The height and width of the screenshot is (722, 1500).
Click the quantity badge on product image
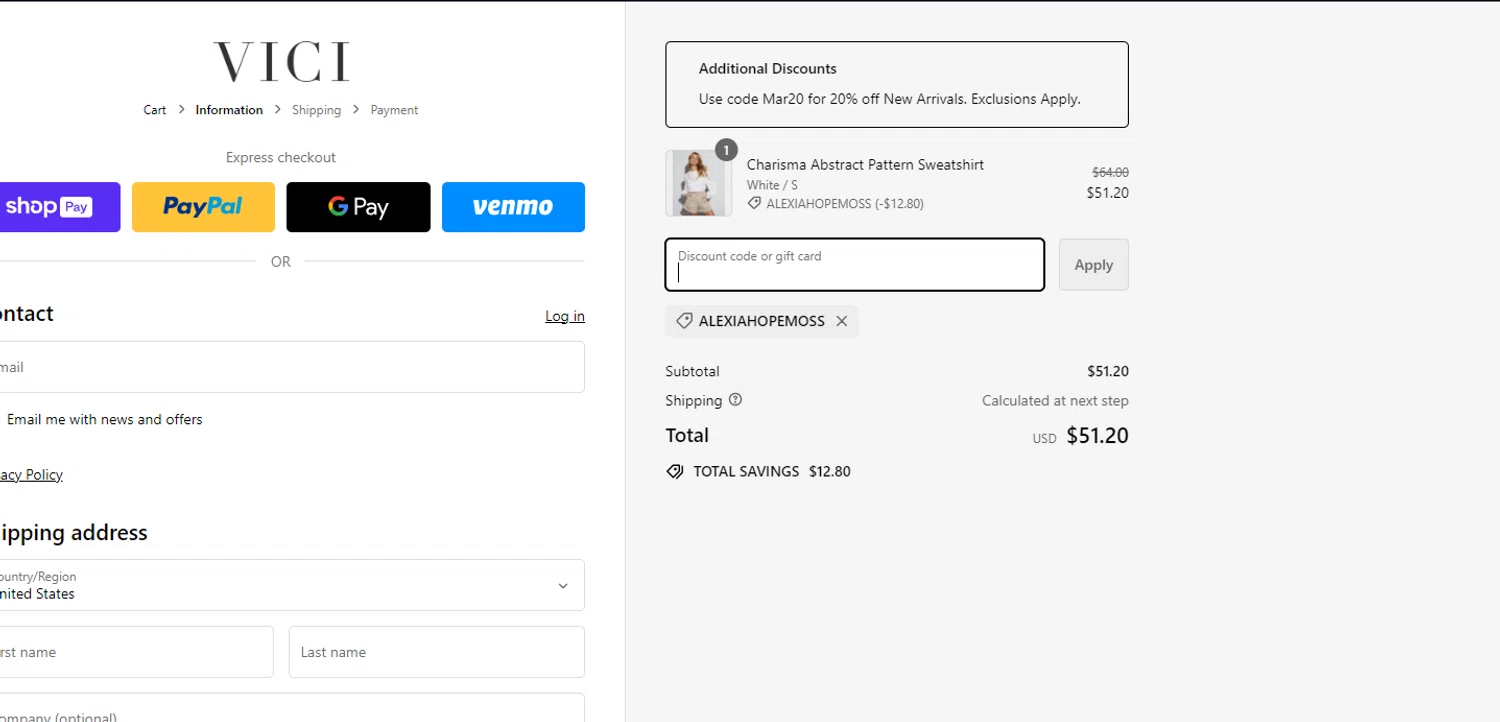click(726, 150)
